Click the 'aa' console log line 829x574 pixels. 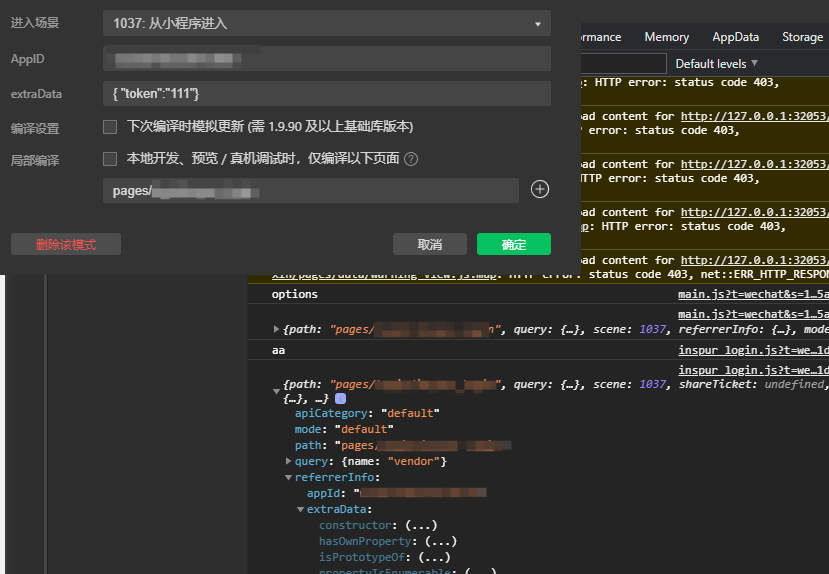(278, 350)
